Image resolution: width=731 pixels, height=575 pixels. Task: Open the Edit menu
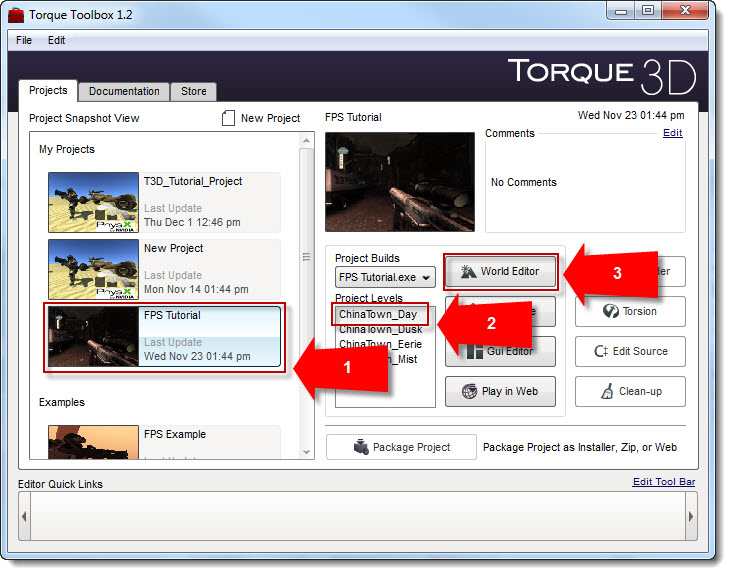coord(56,40)
